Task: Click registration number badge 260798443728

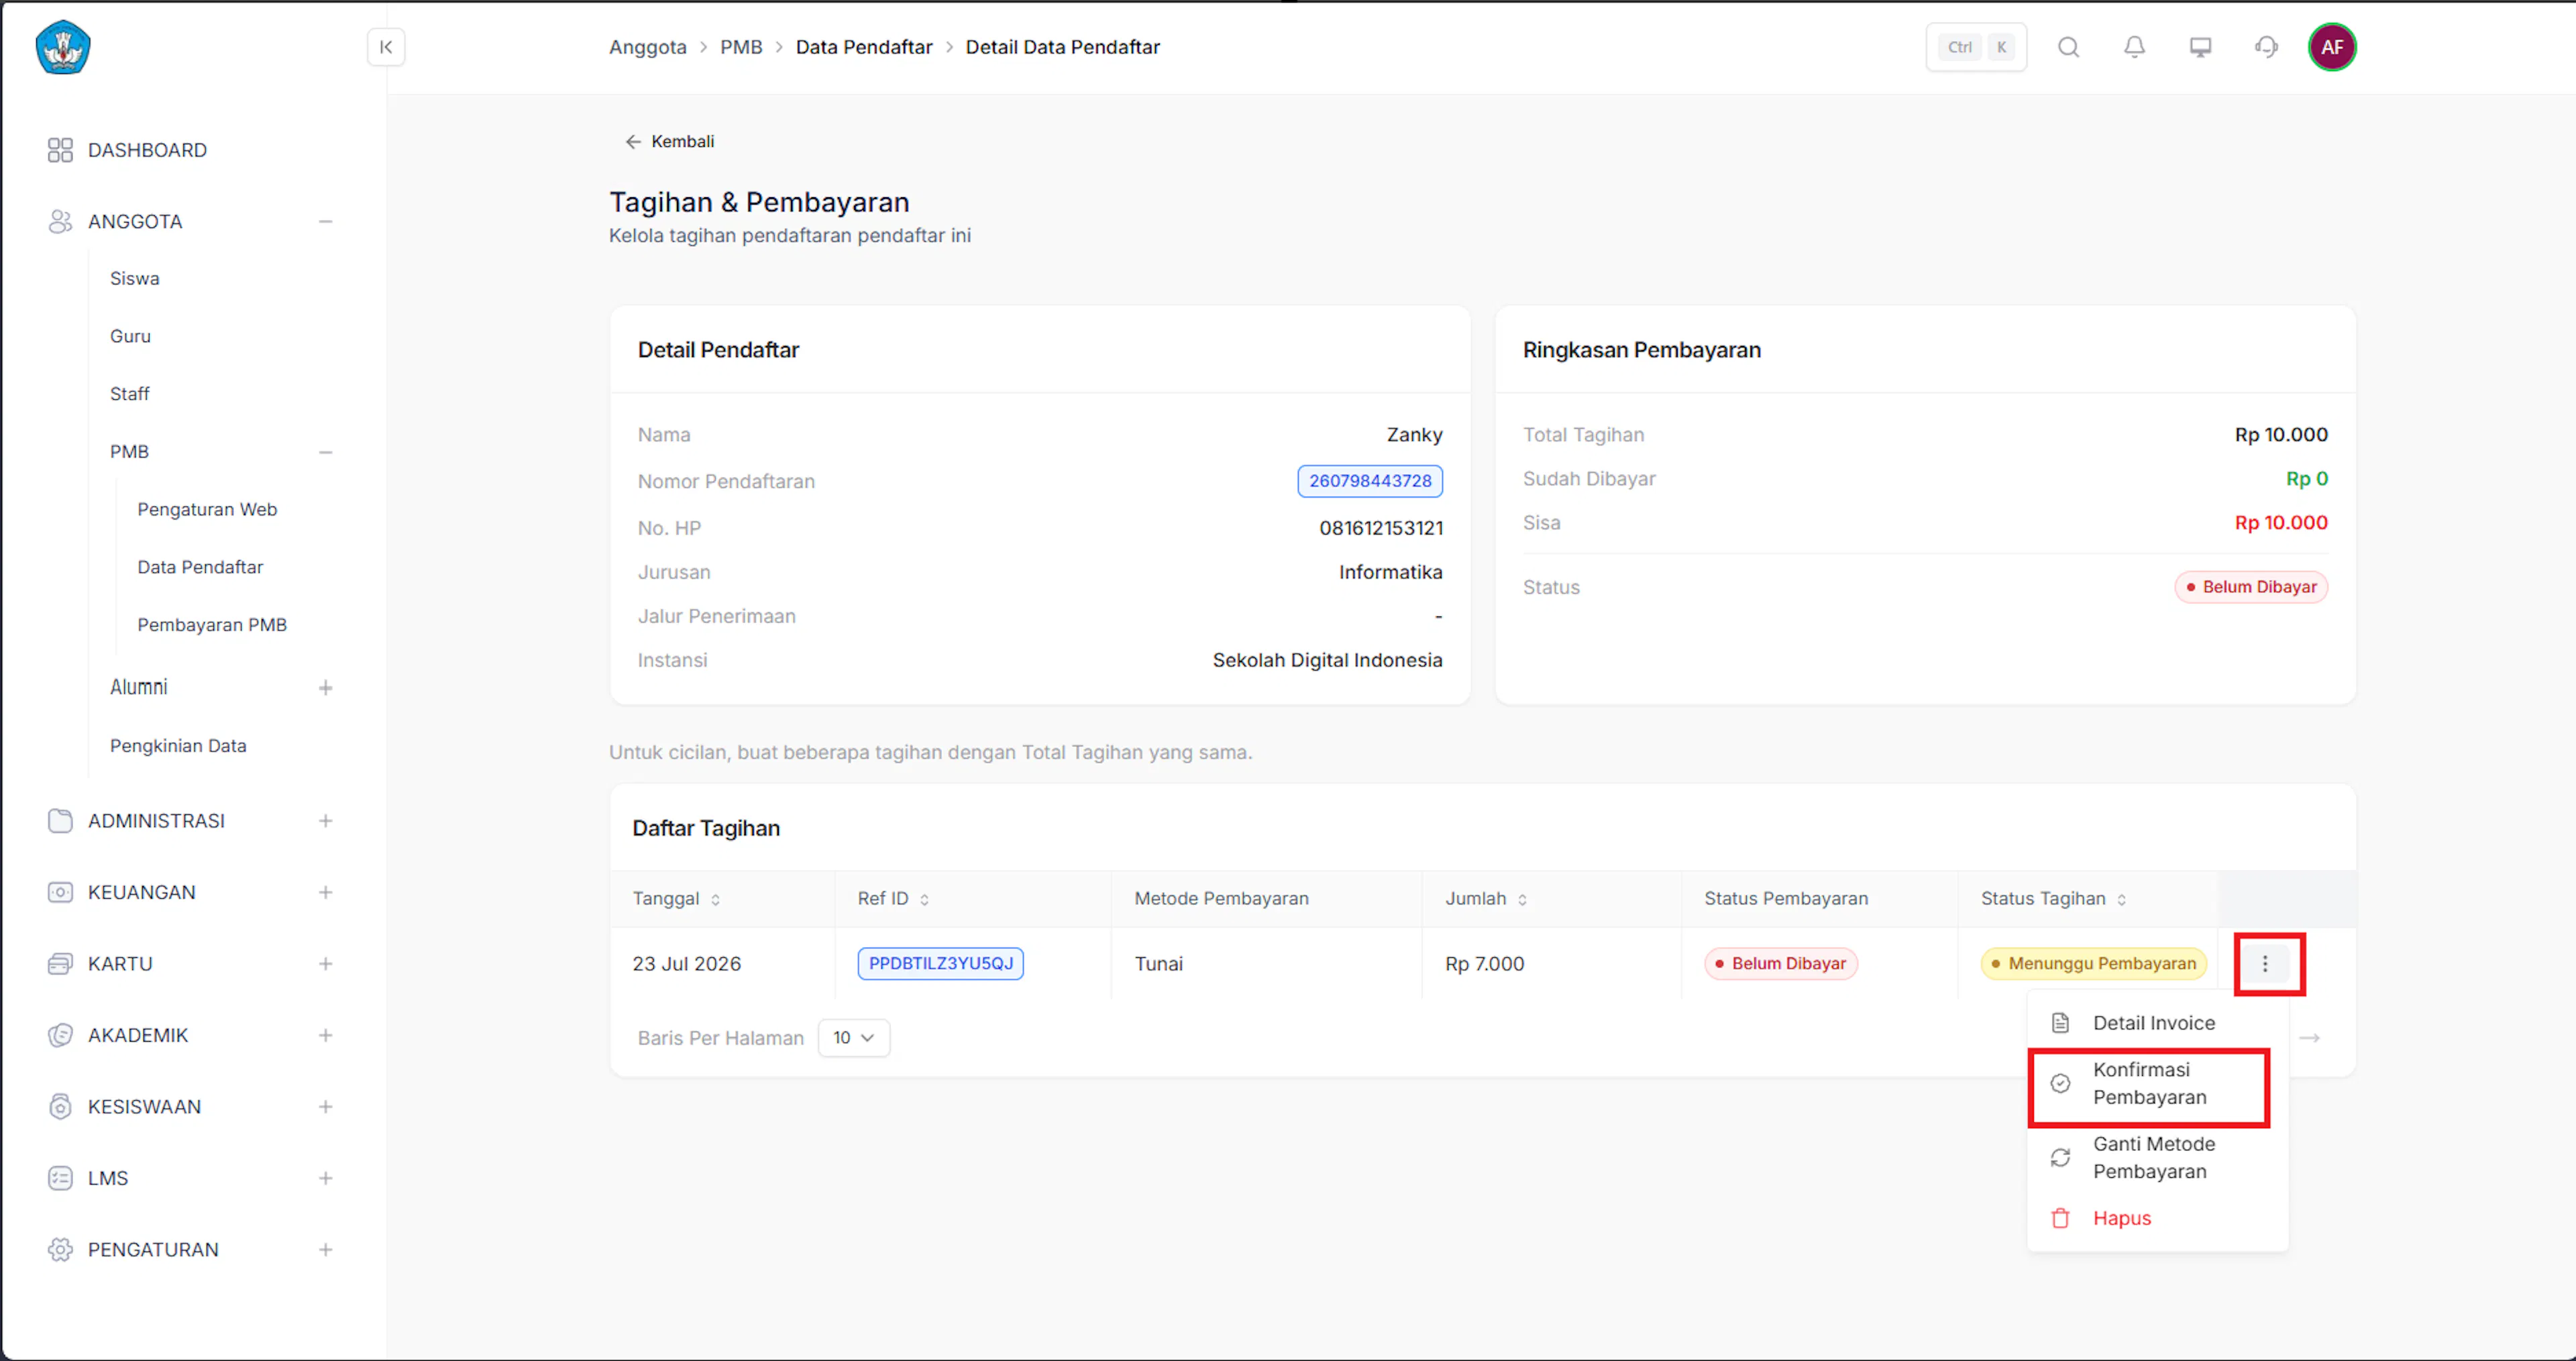Action: point(1370,481)
